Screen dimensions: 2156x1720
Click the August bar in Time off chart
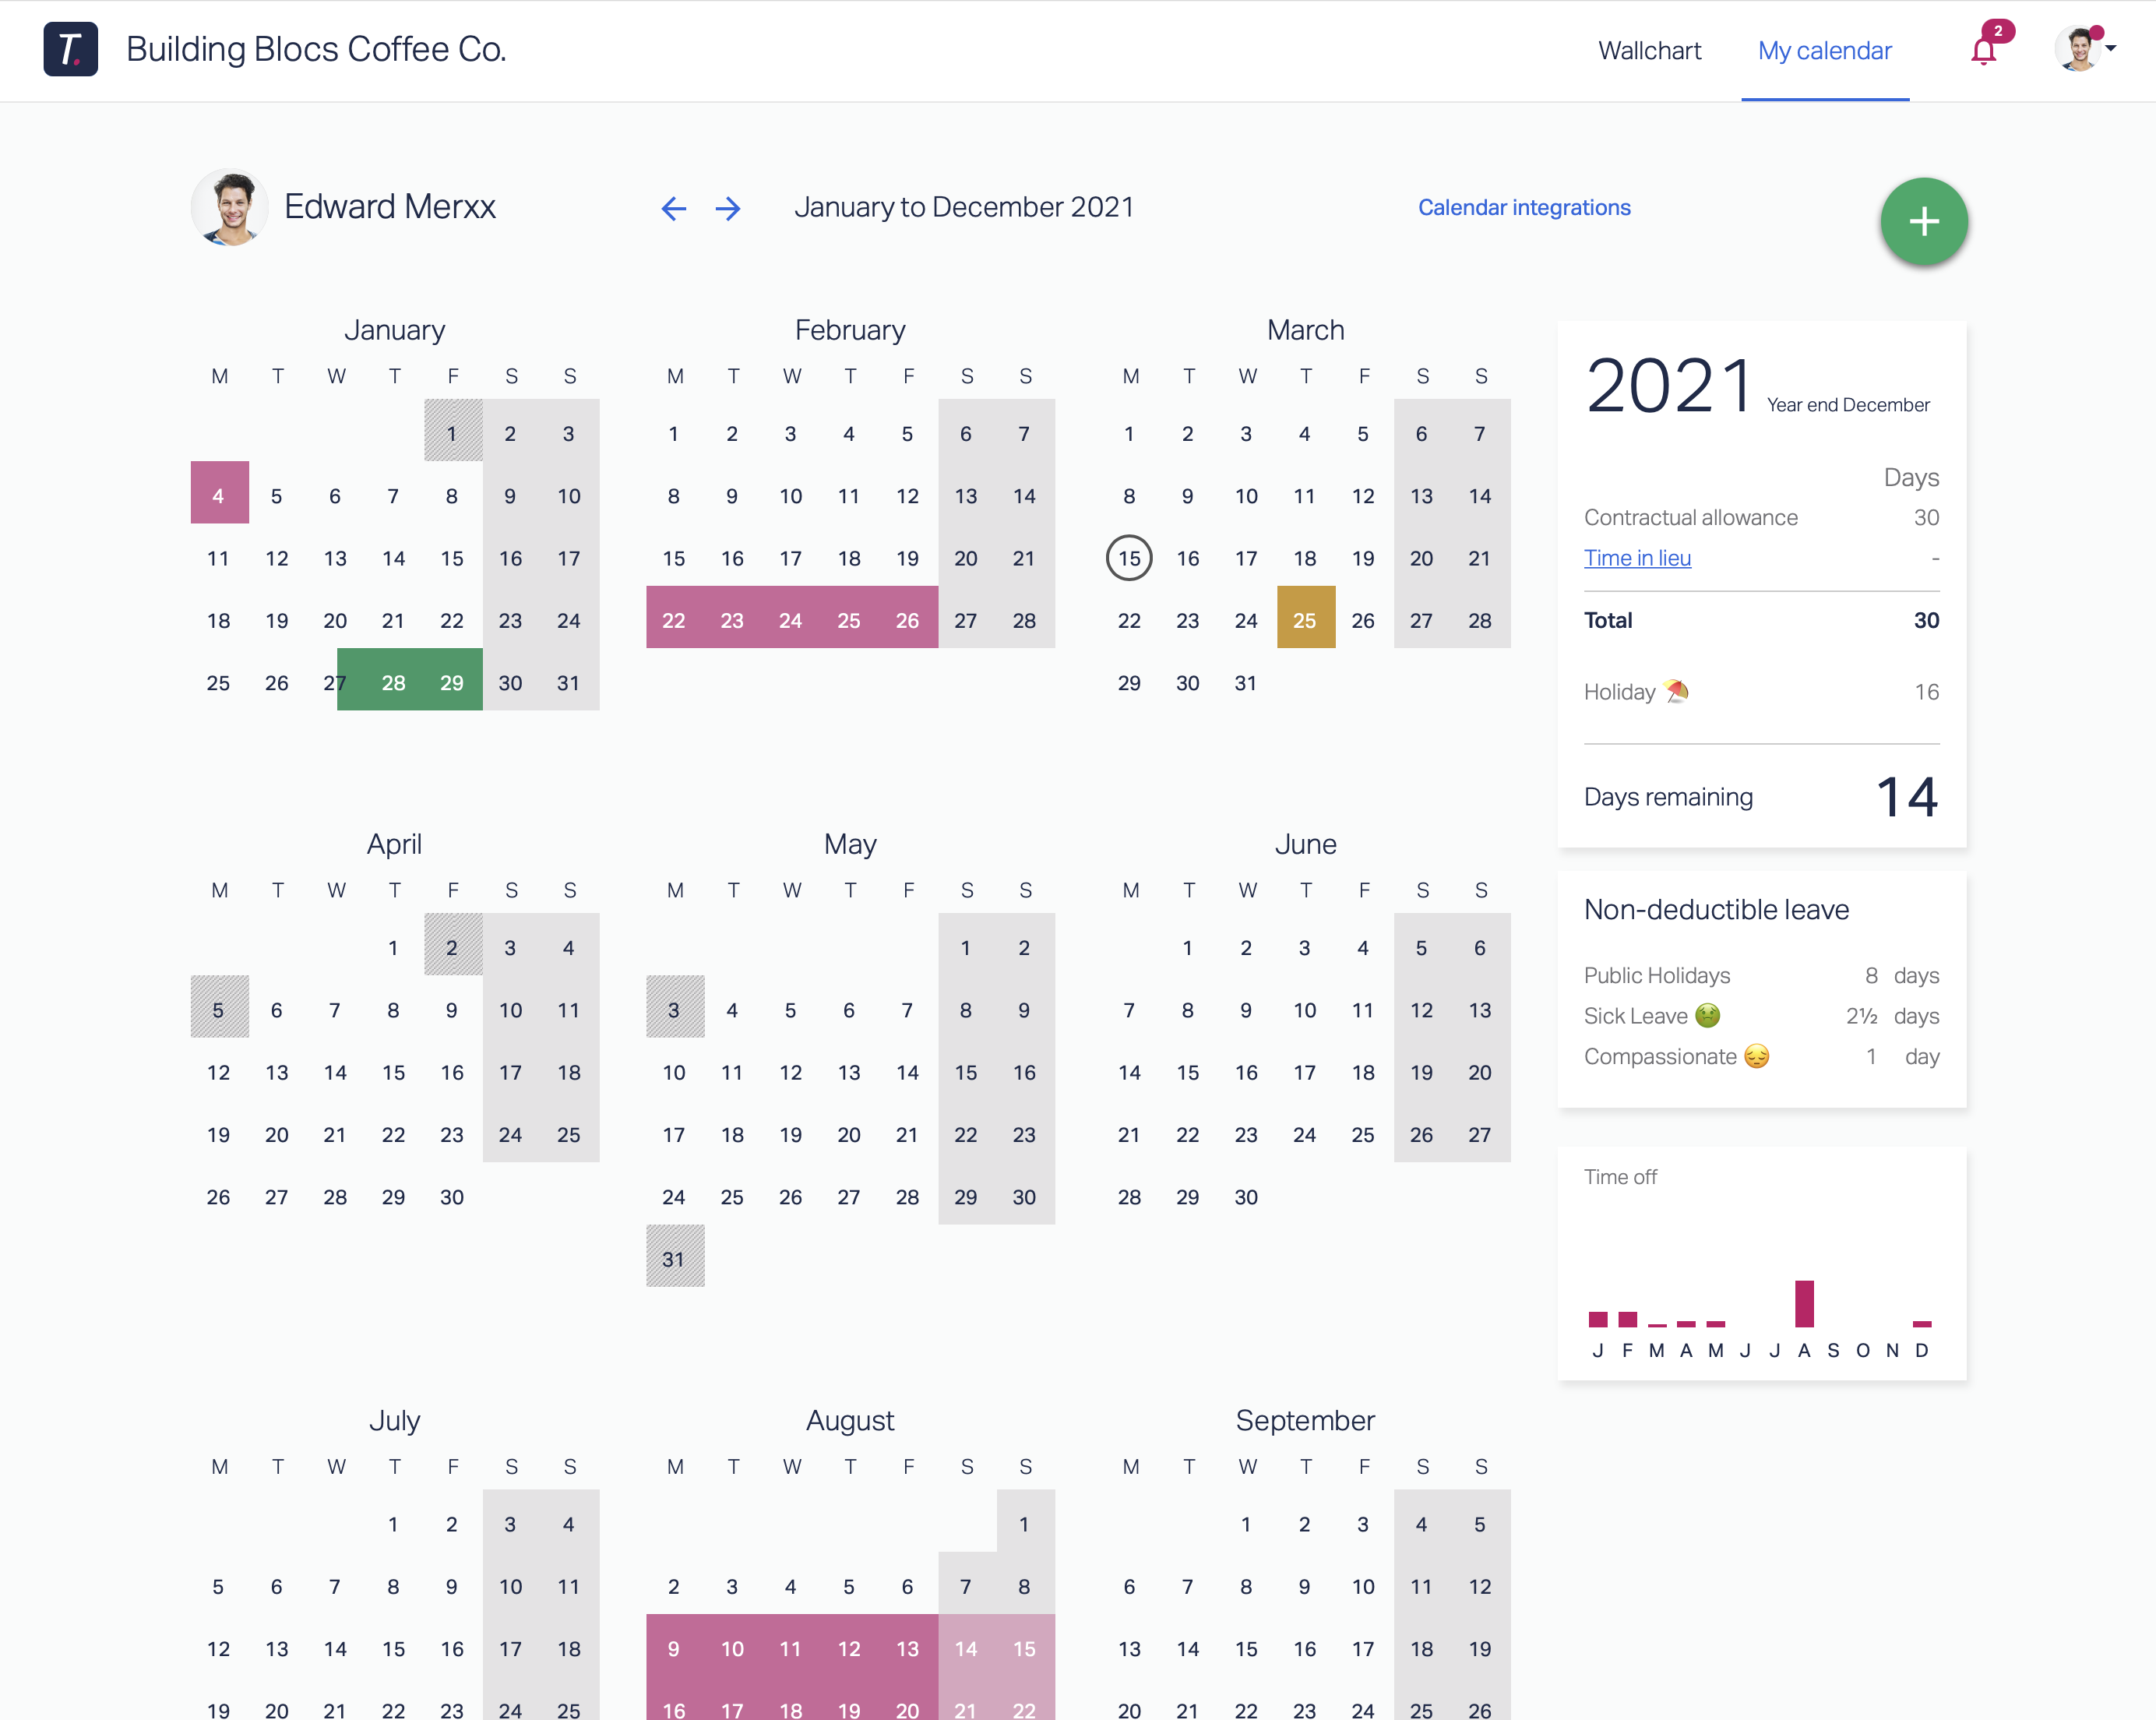(1804, 1304)
